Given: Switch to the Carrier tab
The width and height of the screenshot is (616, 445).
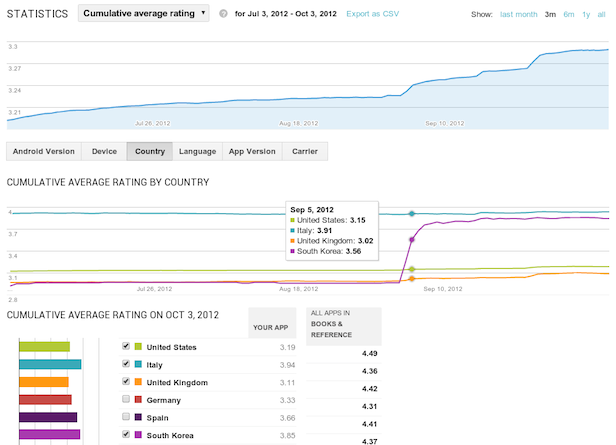Looking at the screenshot, I should click(x=305, y=151).
